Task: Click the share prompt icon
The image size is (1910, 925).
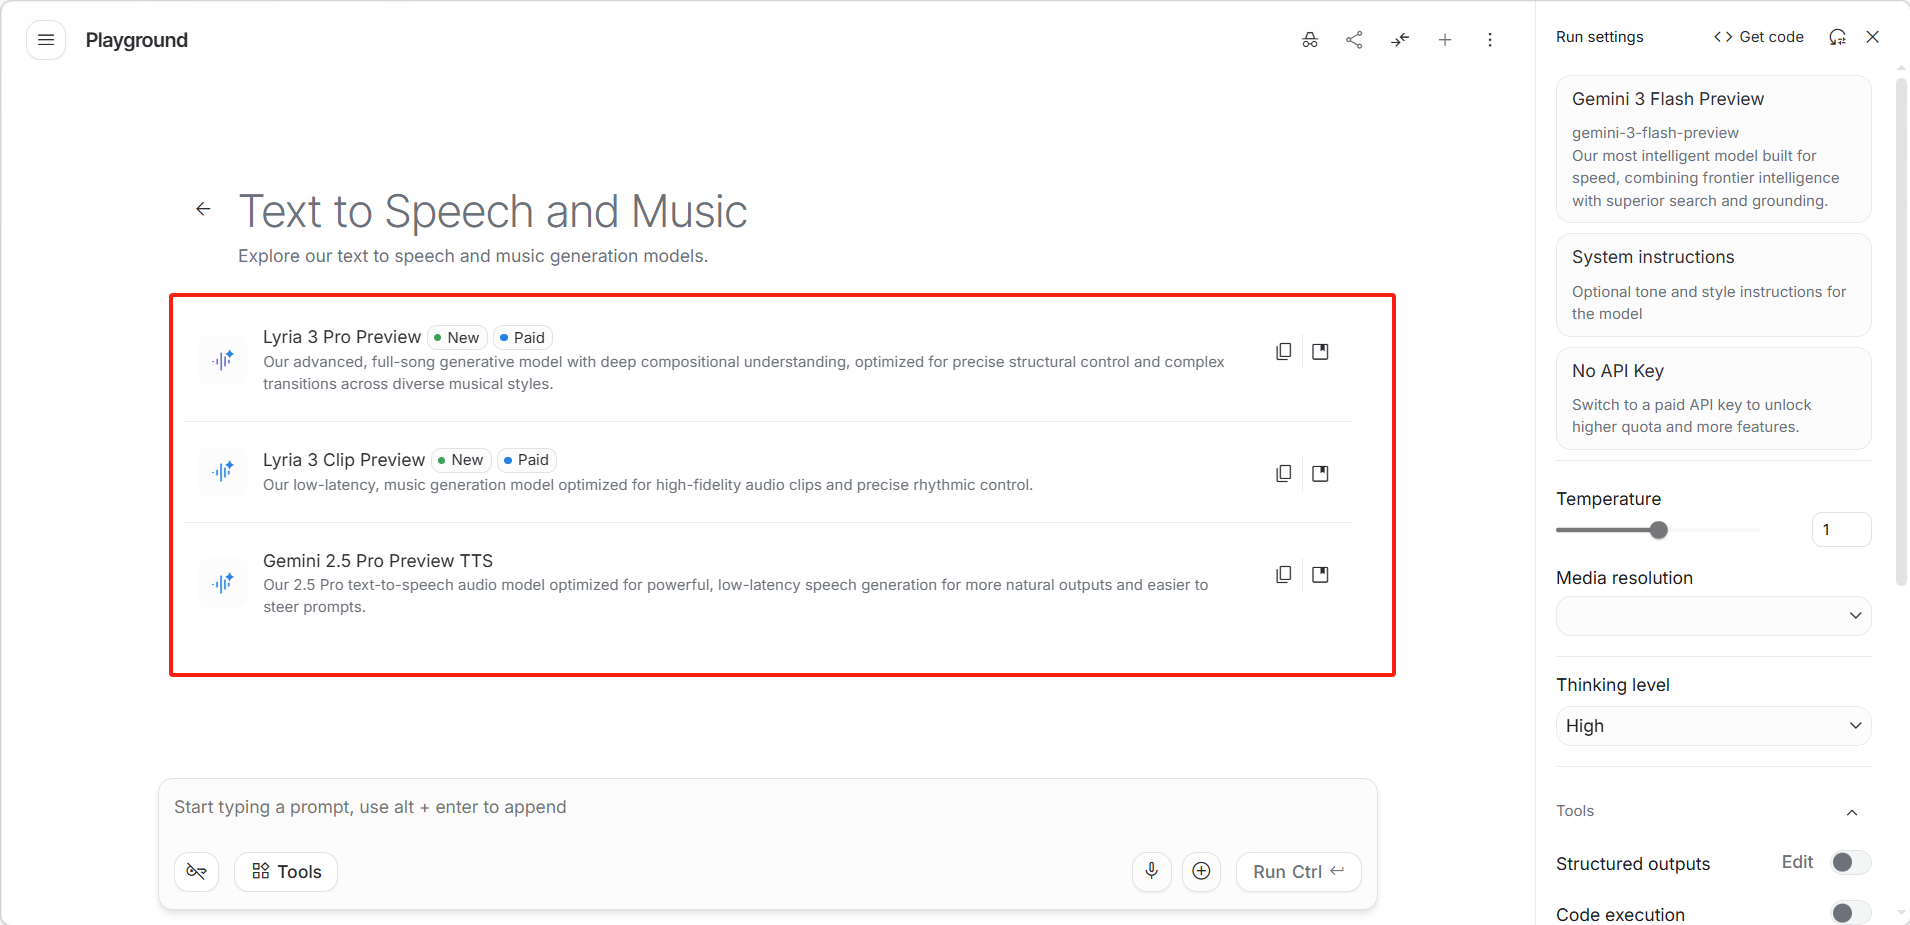Action: [1355, 40]
